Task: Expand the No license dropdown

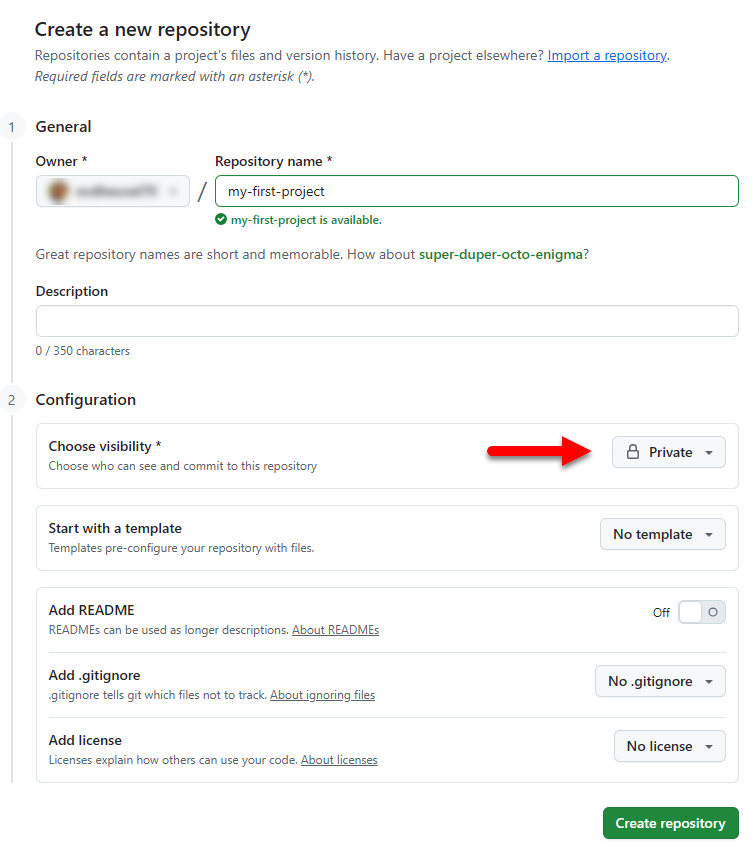Action: 669,746
